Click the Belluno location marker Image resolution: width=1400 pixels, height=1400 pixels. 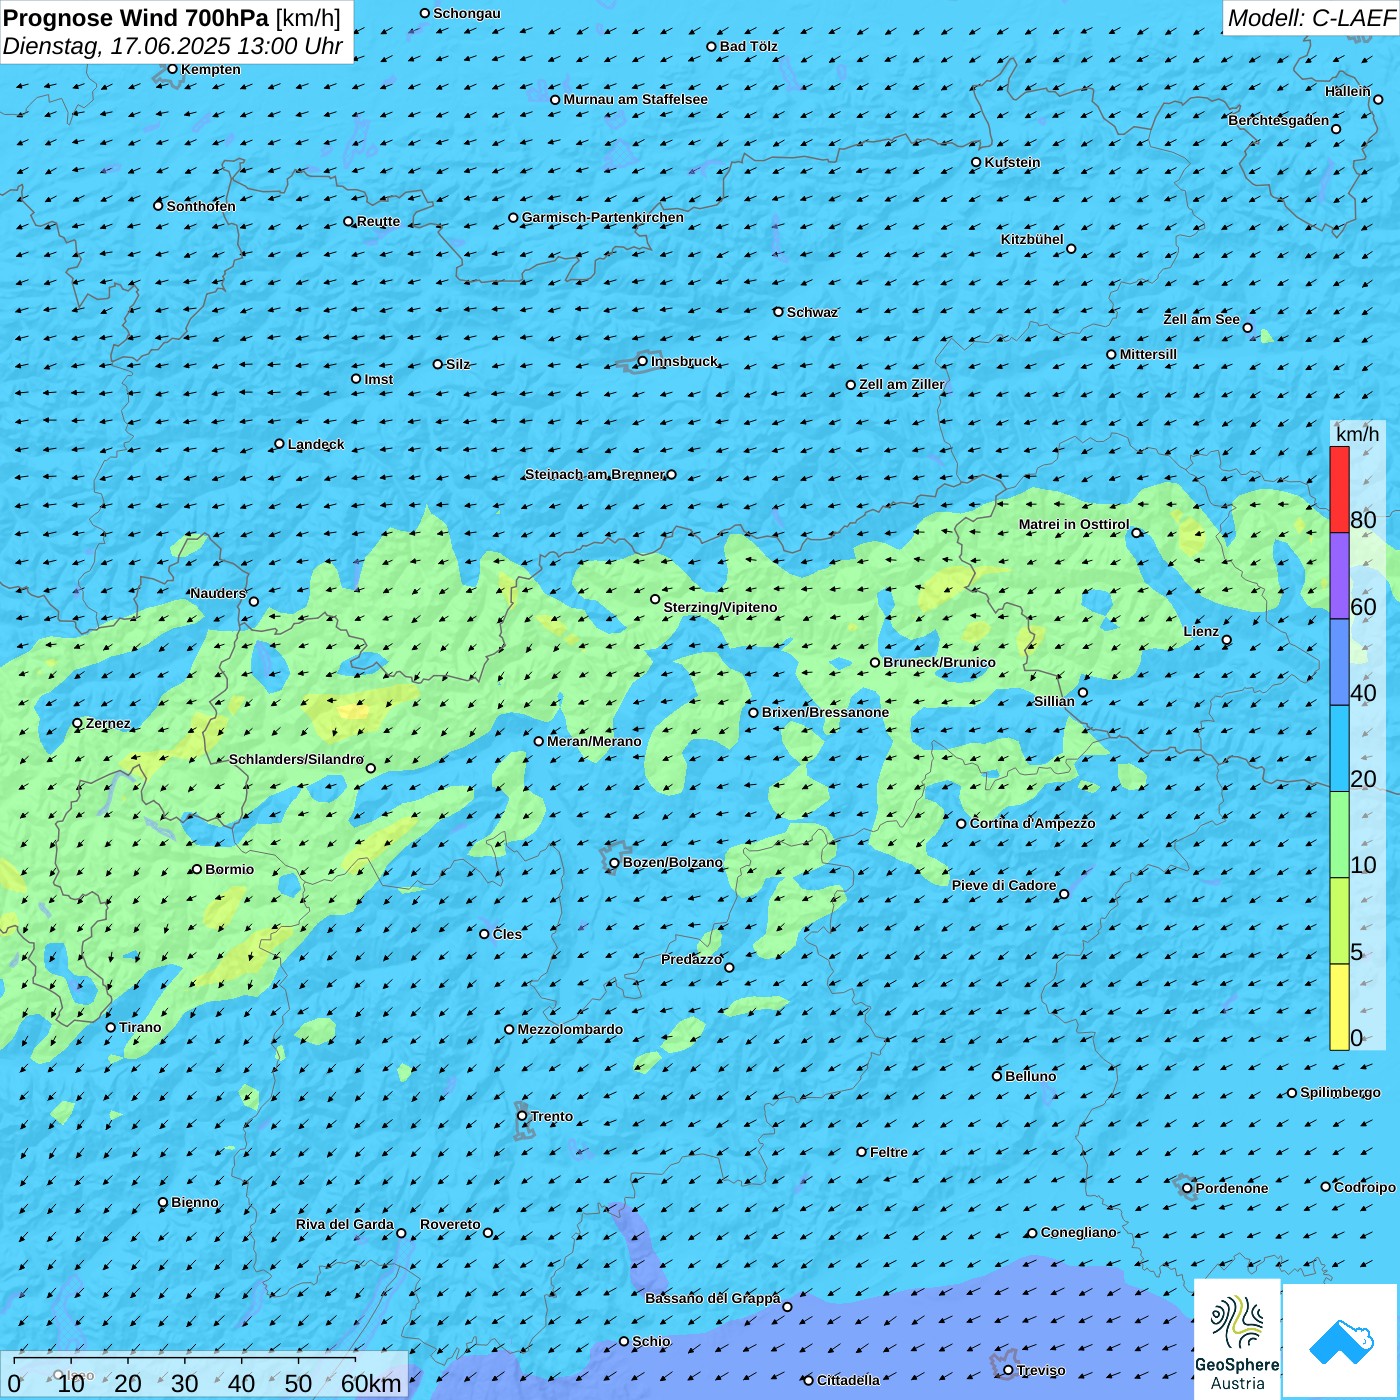pos(996,1076)
